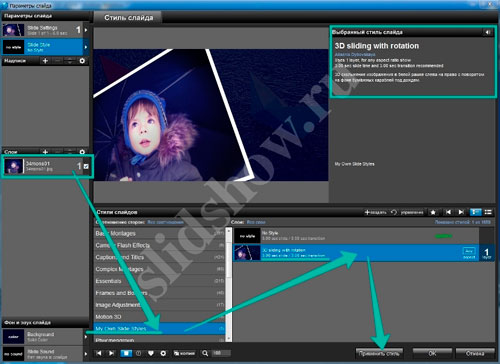This screenshot has width=500, height=364.
Task: Toggle detailed view in styles list header
Action: tap(475, 212)
